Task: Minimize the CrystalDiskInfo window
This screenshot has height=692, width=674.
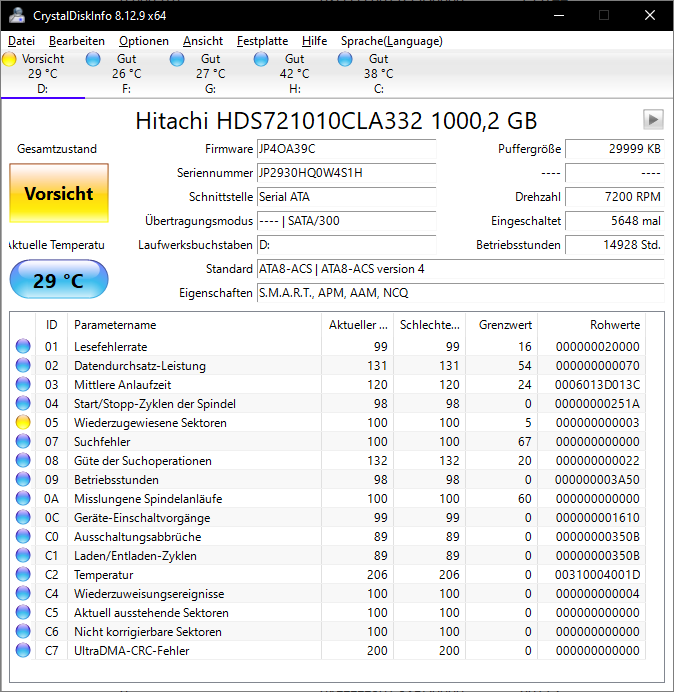Action: 559,15
